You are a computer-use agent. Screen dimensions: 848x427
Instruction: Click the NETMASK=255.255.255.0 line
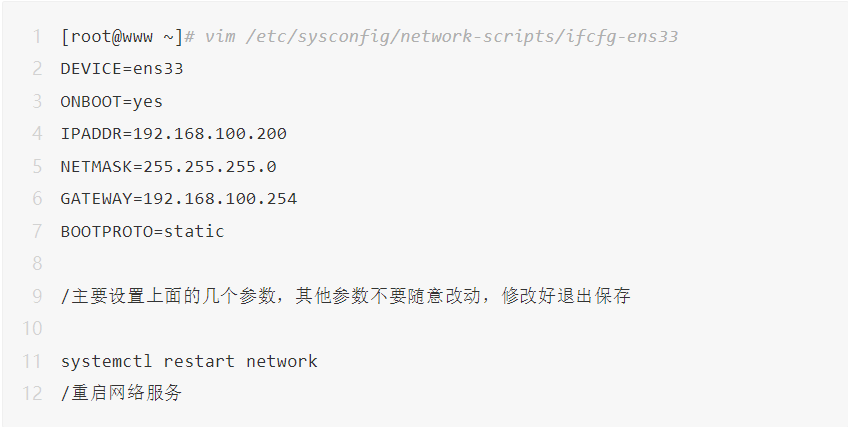[x=168, y=166]
